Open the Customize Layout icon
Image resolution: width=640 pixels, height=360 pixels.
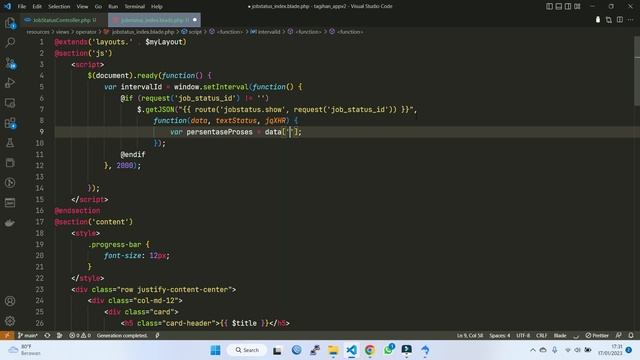click(577, 7)
